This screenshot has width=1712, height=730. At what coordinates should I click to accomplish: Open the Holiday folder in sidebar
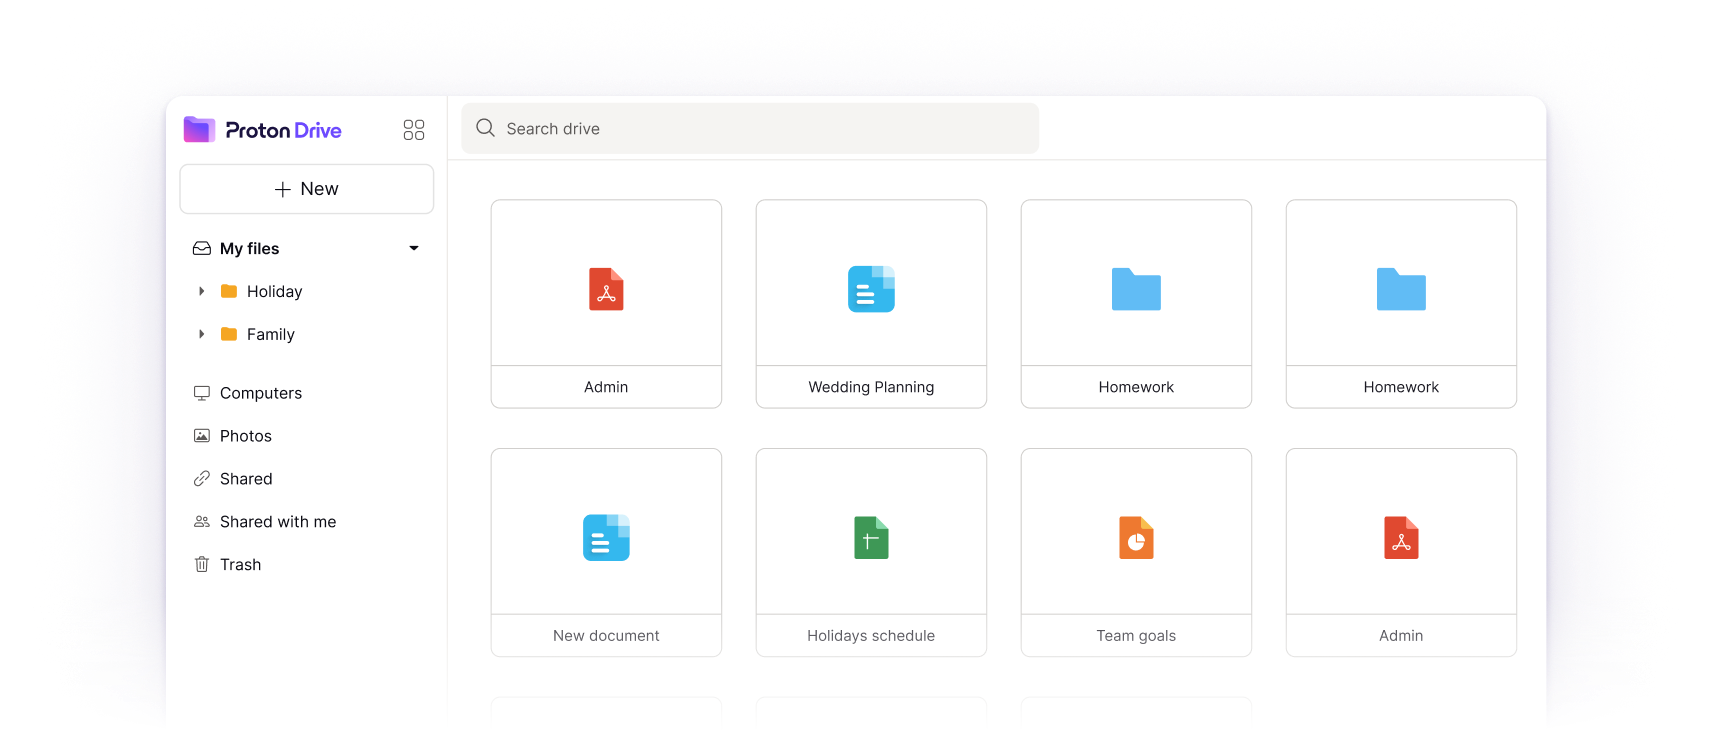click(274, 291)
